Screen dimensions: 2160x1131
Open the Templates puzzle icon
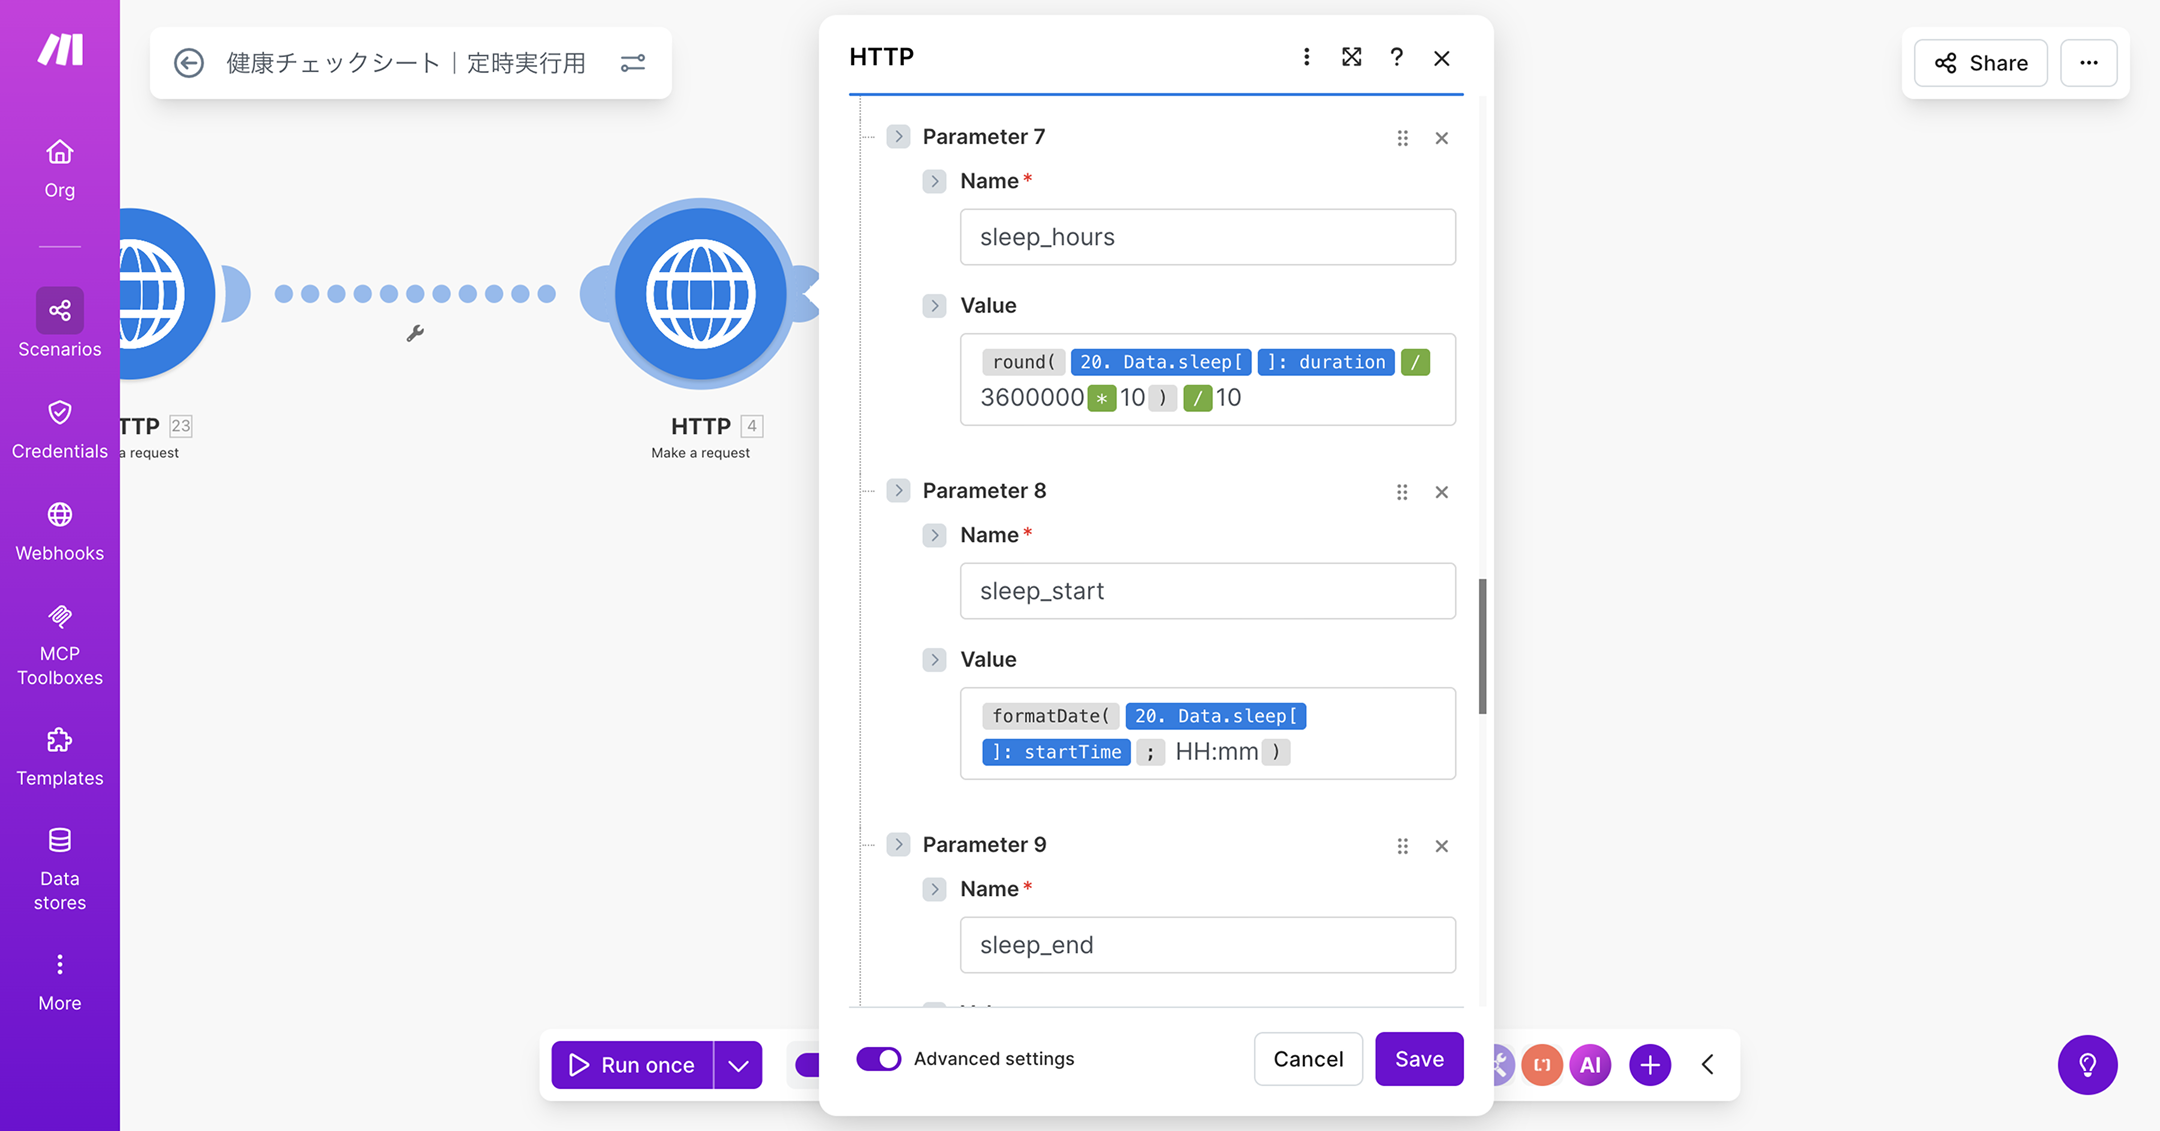pos(59,741)
